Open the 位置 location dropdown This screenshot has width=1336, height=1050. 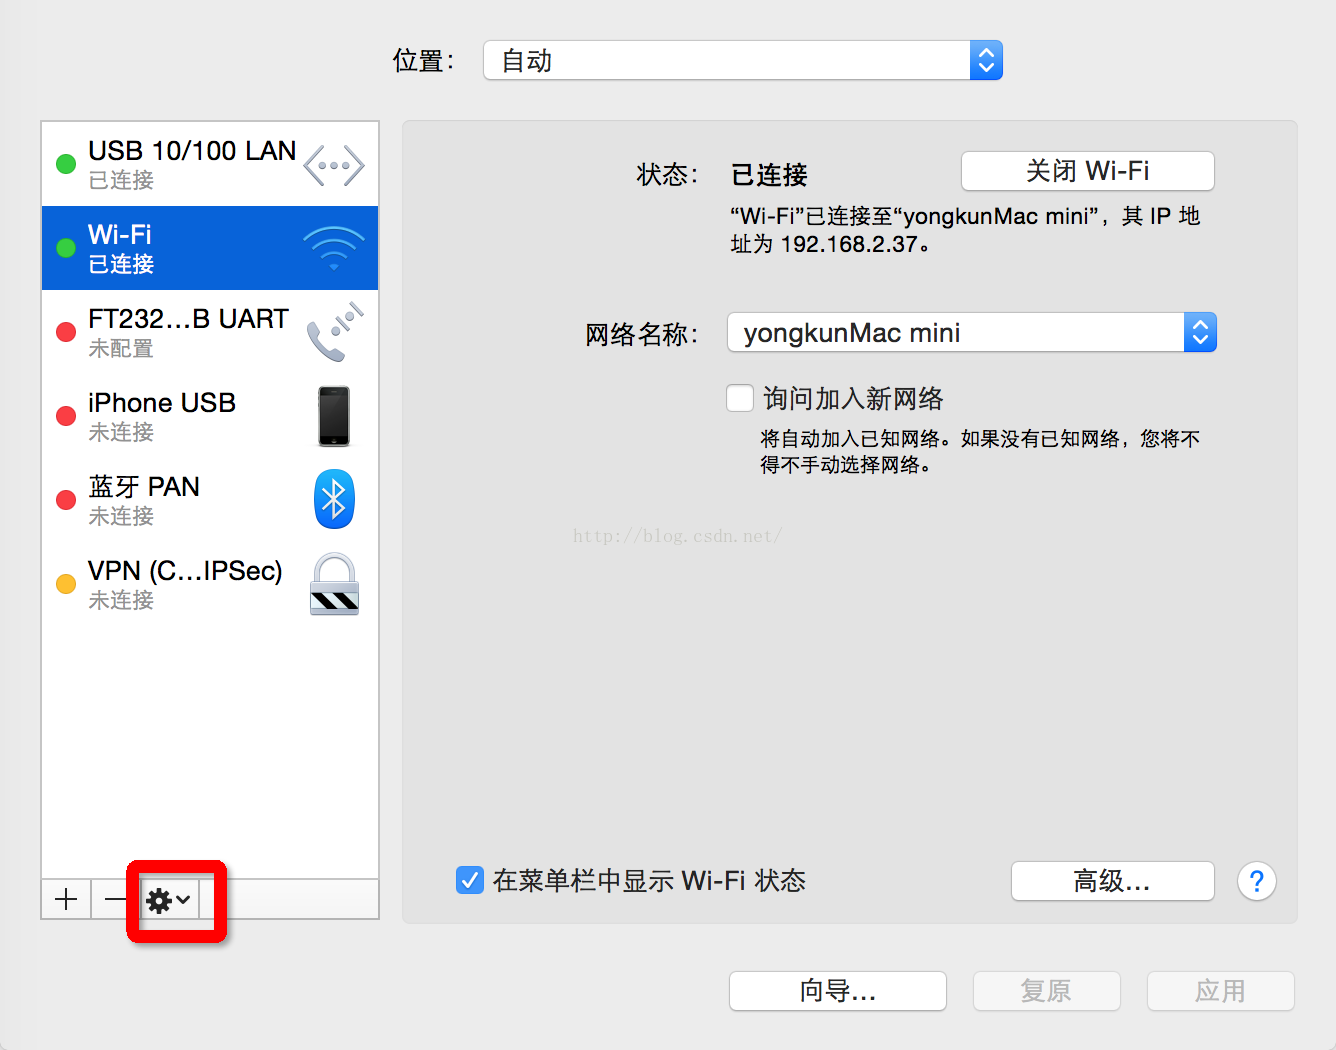click(743, 60)
